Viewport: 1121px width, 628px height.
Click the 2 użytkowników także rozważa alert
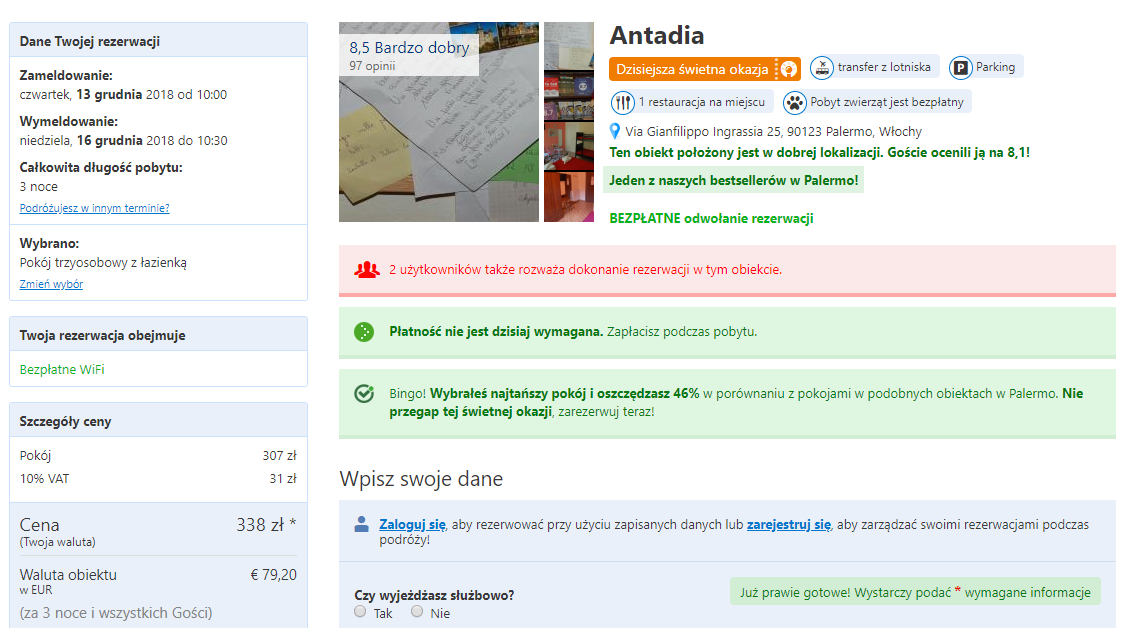(x=727, y=270)
